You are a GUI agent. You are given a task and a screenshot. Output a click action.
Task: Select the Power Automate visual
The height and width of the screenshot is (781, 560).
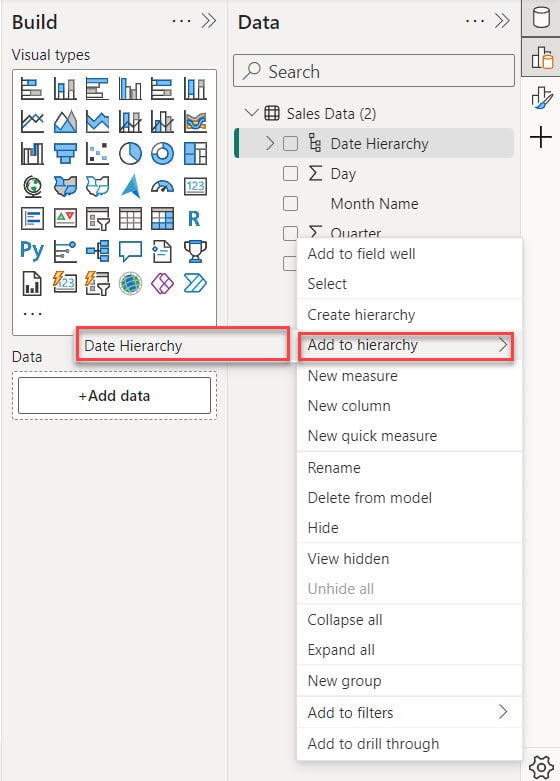click(x=195, y=283)
